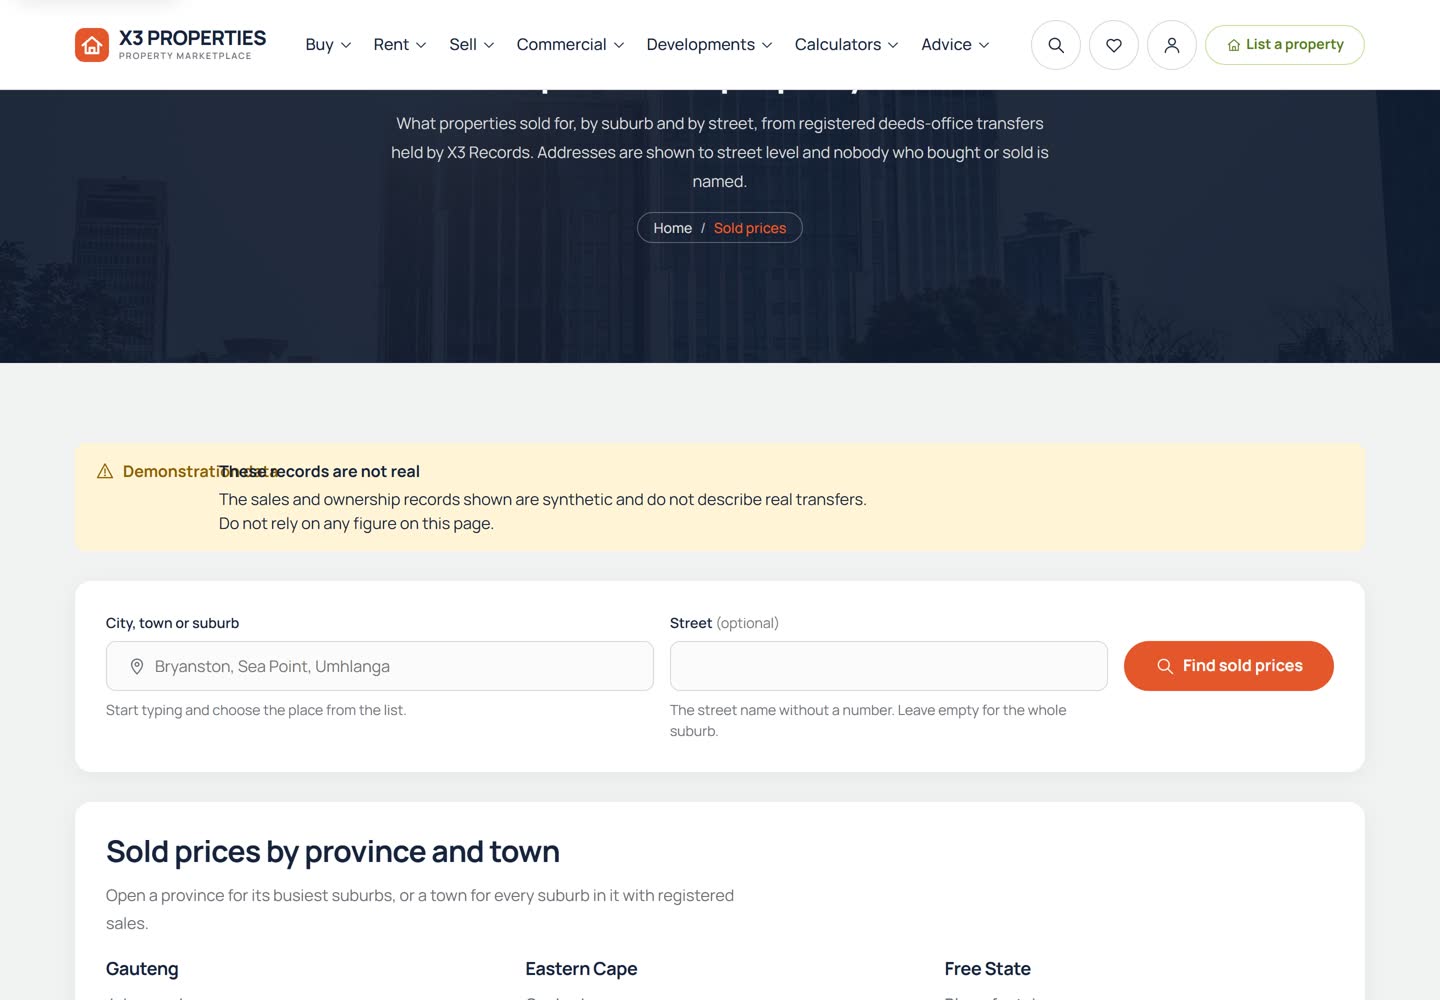Click the Gauteng province heading
The width and height of the screenshot is (1440, 1000).
(142, 969)
